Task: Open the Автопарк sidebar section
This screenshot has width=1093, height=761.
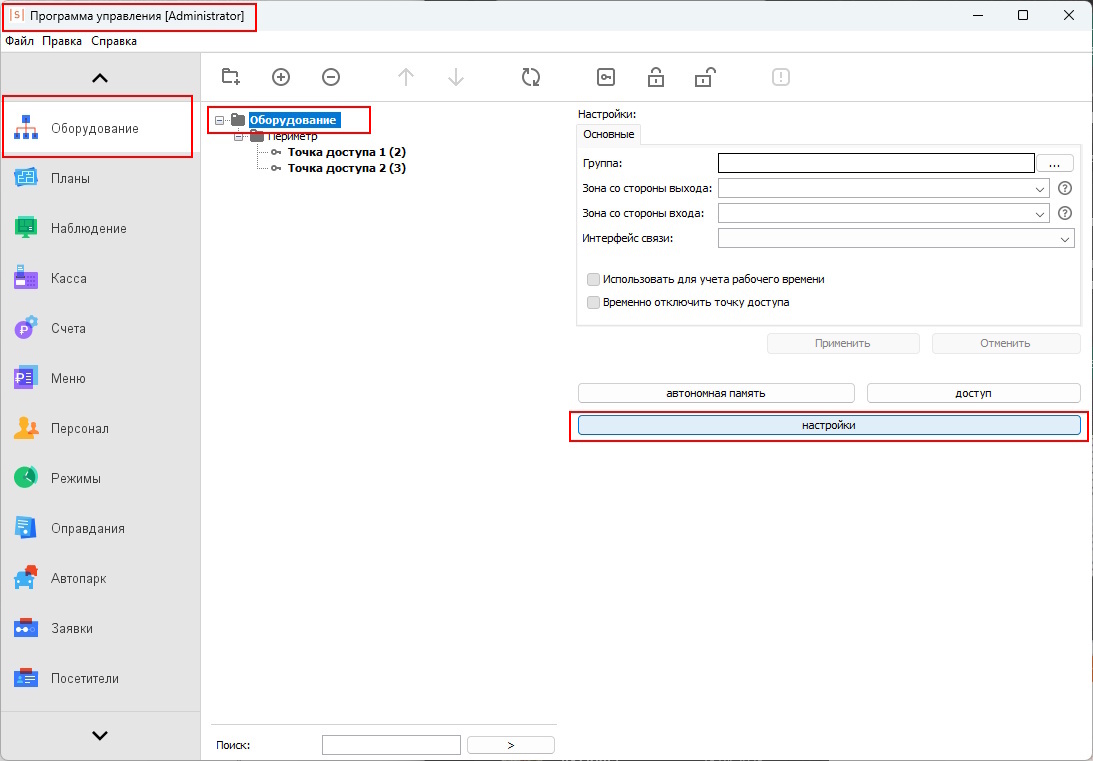Action: pos(100,578)
